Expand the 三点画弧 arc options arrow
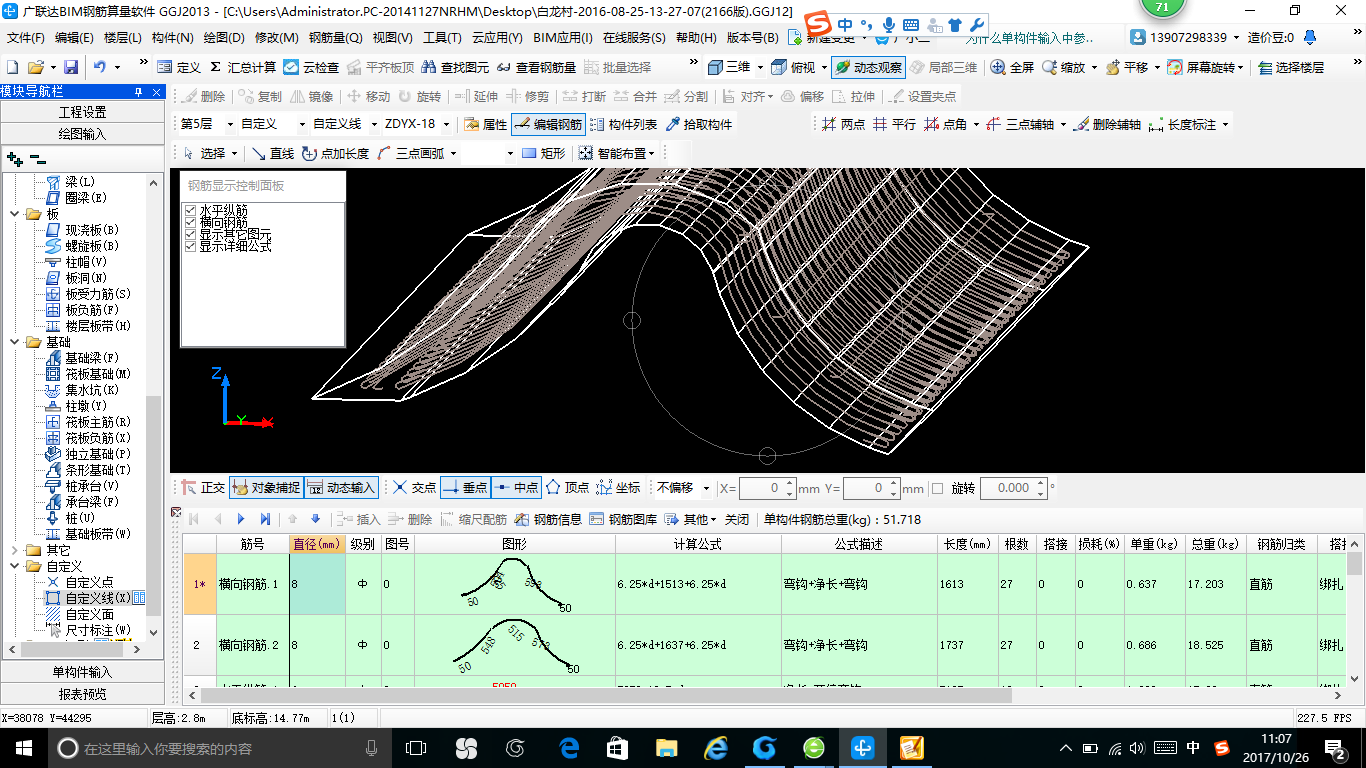Image resolution: width=1366 pixels, height=768 pixels. [x=453, y=153]
